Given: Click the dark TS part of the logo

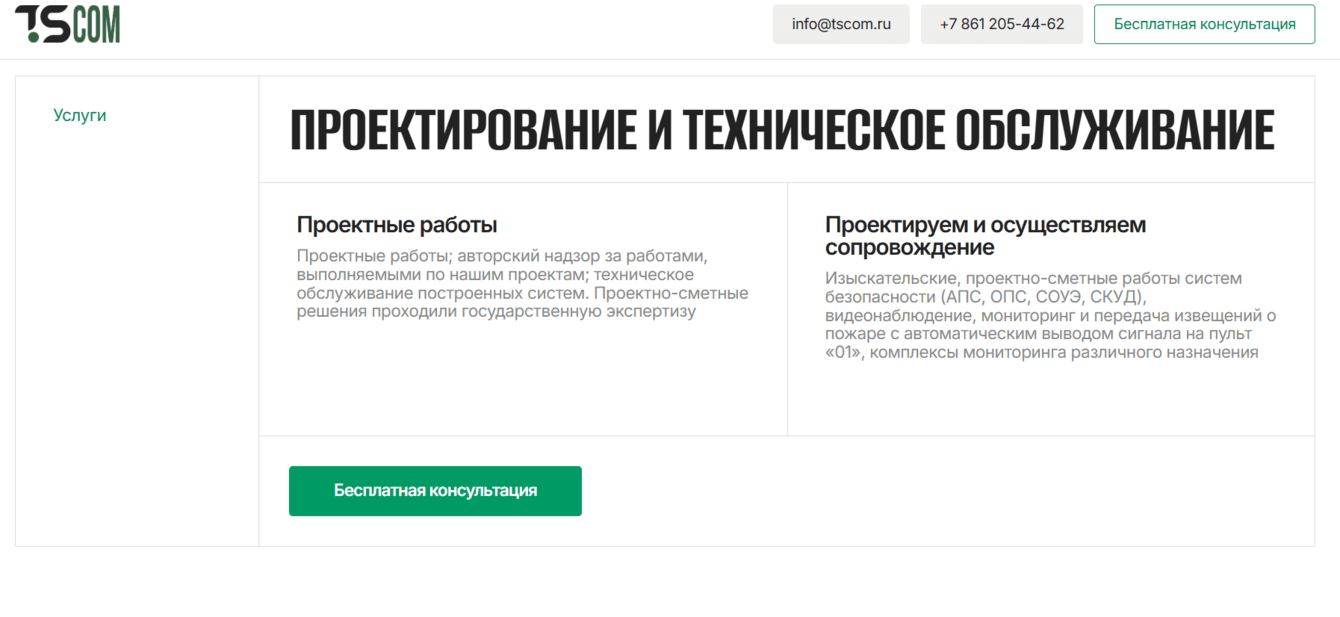Looking at the screenshot, I should (x=43, y=25).
